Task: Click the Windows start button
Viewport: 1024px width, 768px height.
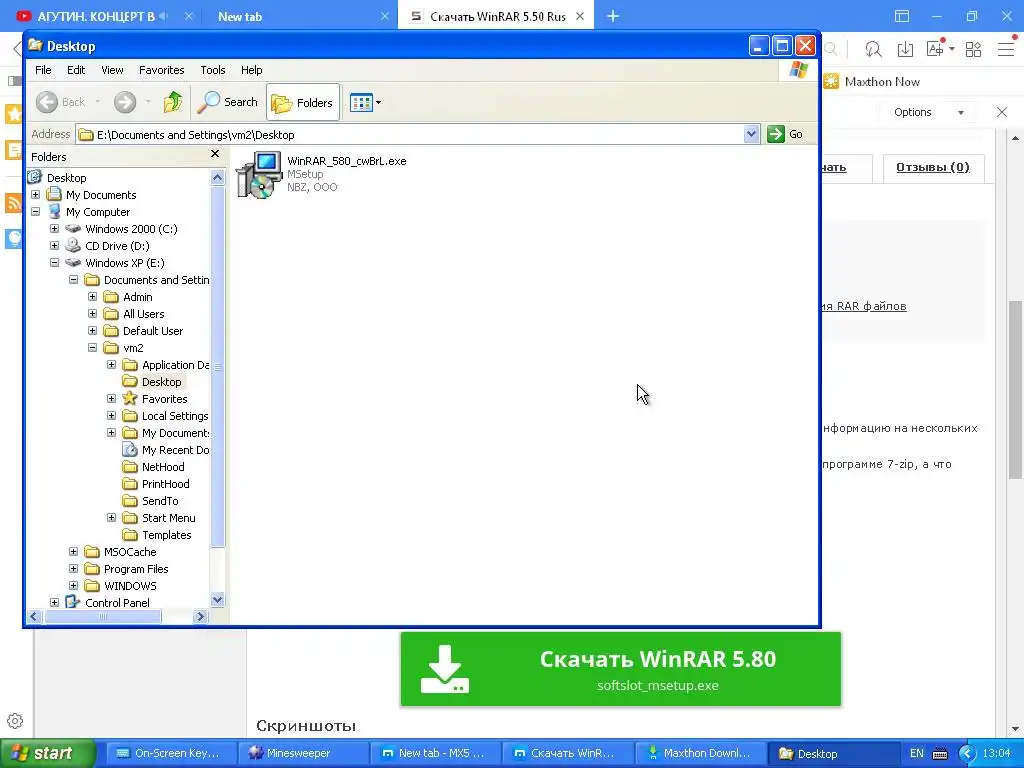Action: point(48,753)
